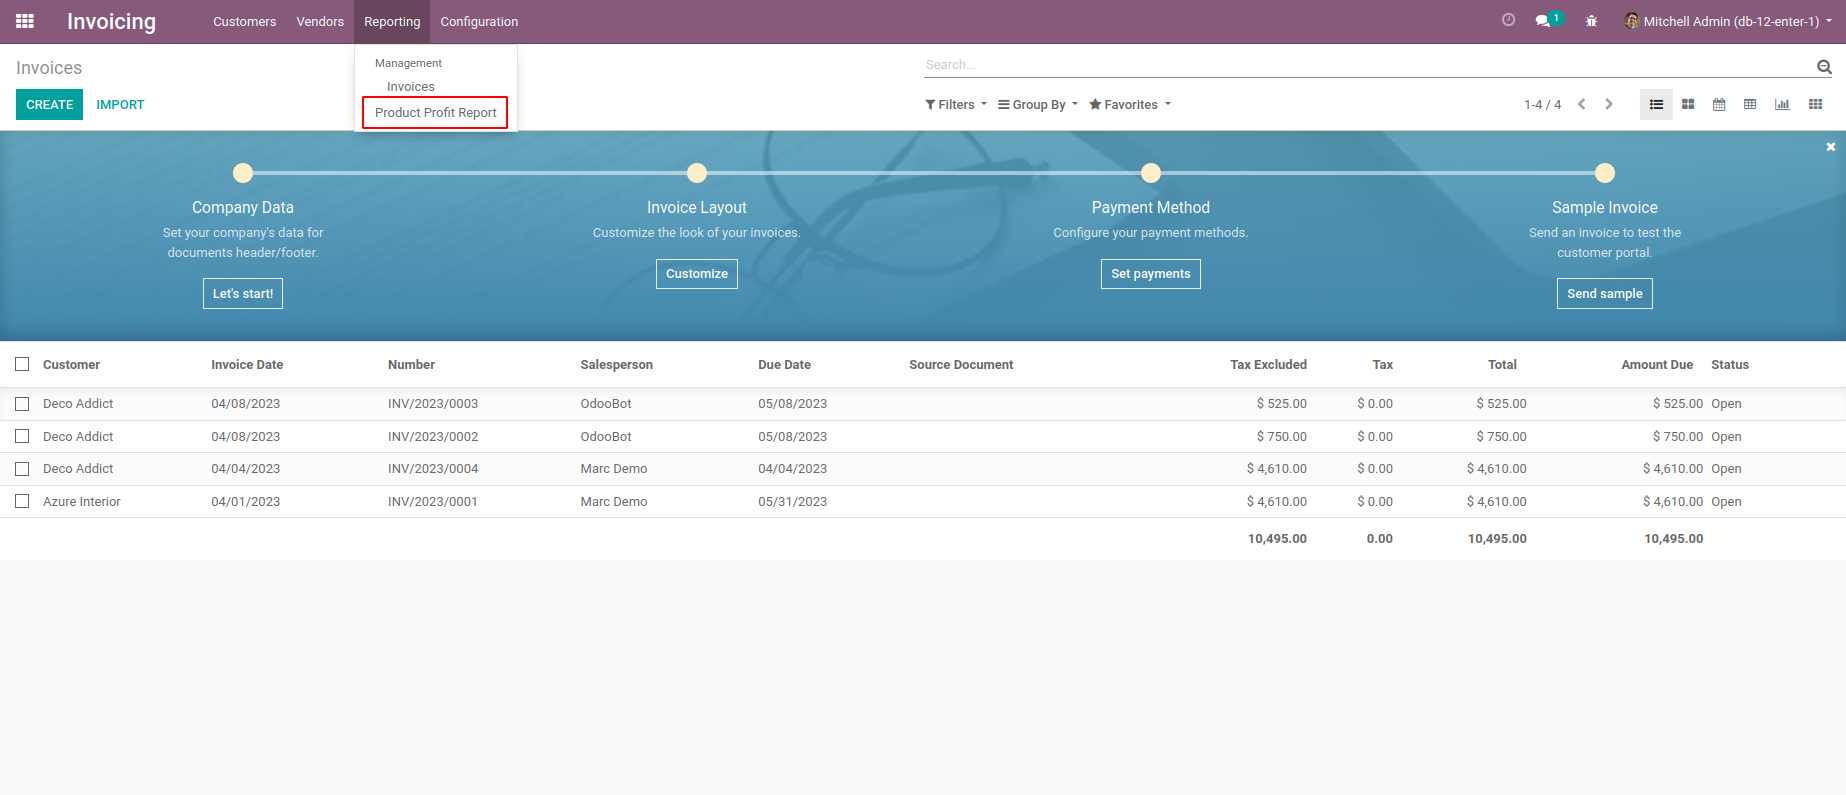Expand the Group By dropdown
This screenshot has width=1846, height=795.
pos(1038,104)
